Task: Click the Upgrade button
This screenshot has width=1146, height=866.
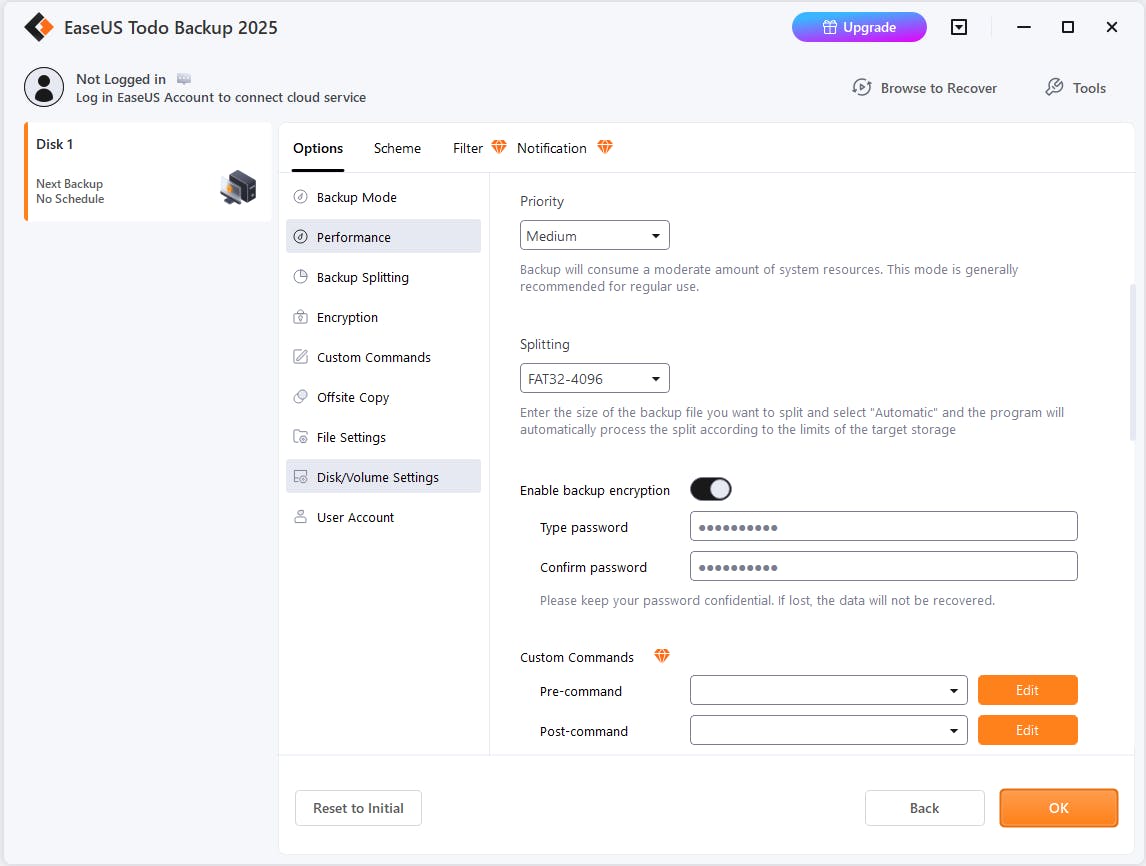Action: [859, 27]
